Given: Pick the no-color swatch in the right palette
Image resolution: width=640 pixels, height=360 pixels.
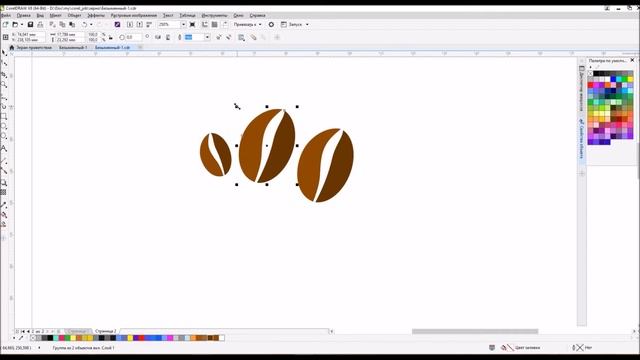Looking at the screenshot, I should click(590, 74).
